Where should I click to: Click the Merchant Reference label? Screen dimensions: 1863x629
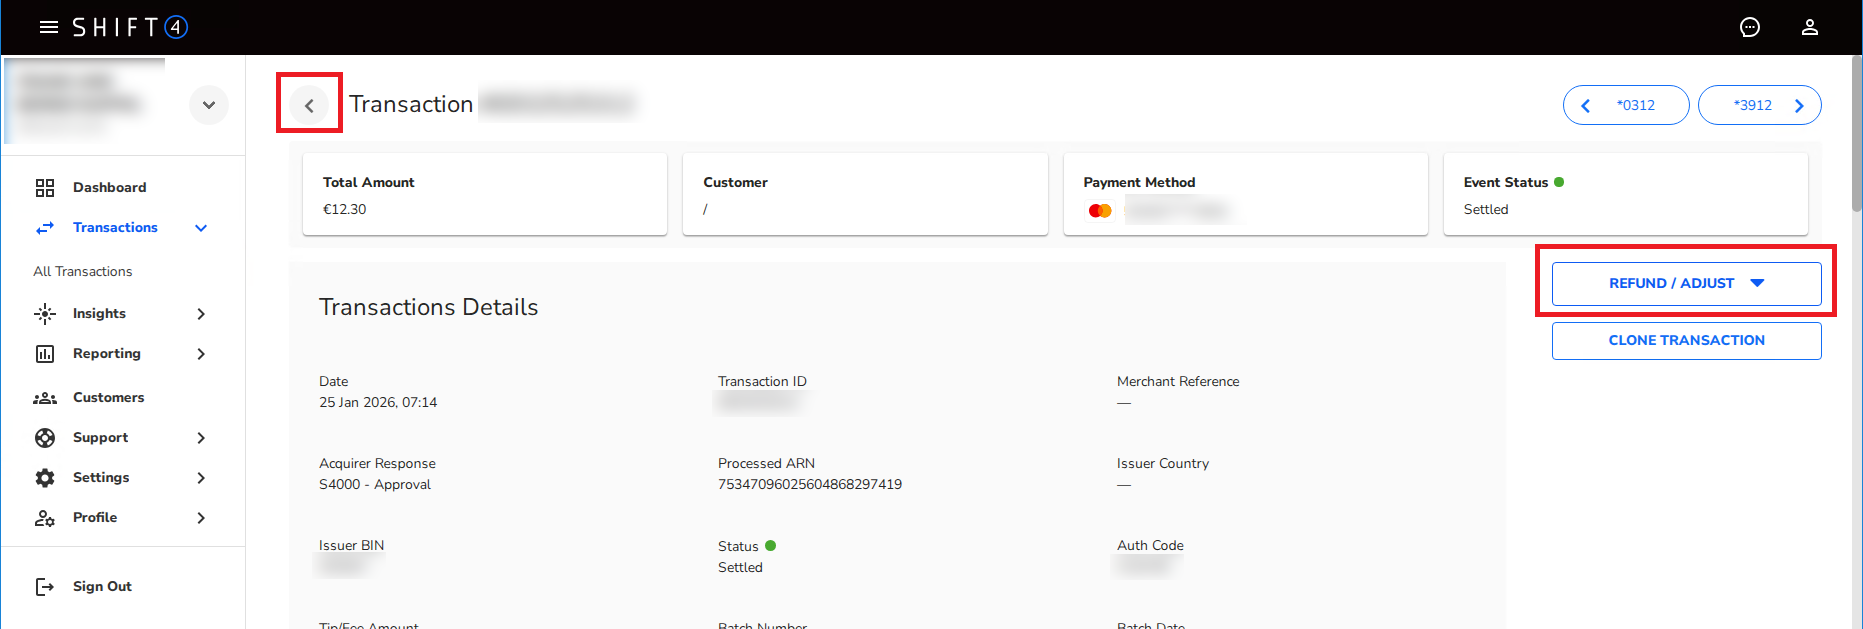click(1178, 382)
